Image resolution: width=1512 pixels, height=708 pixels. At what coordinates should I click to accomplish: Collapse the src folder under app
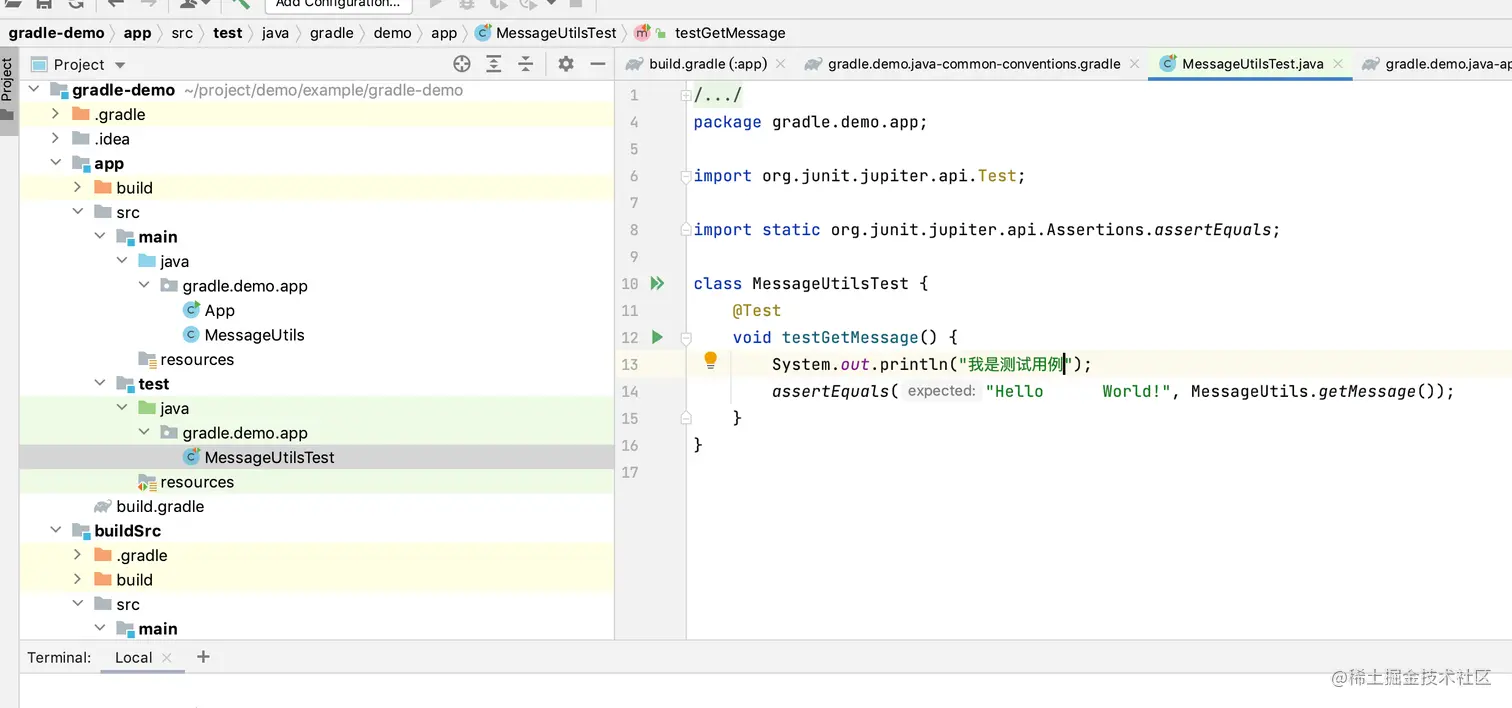pos(77,212)
